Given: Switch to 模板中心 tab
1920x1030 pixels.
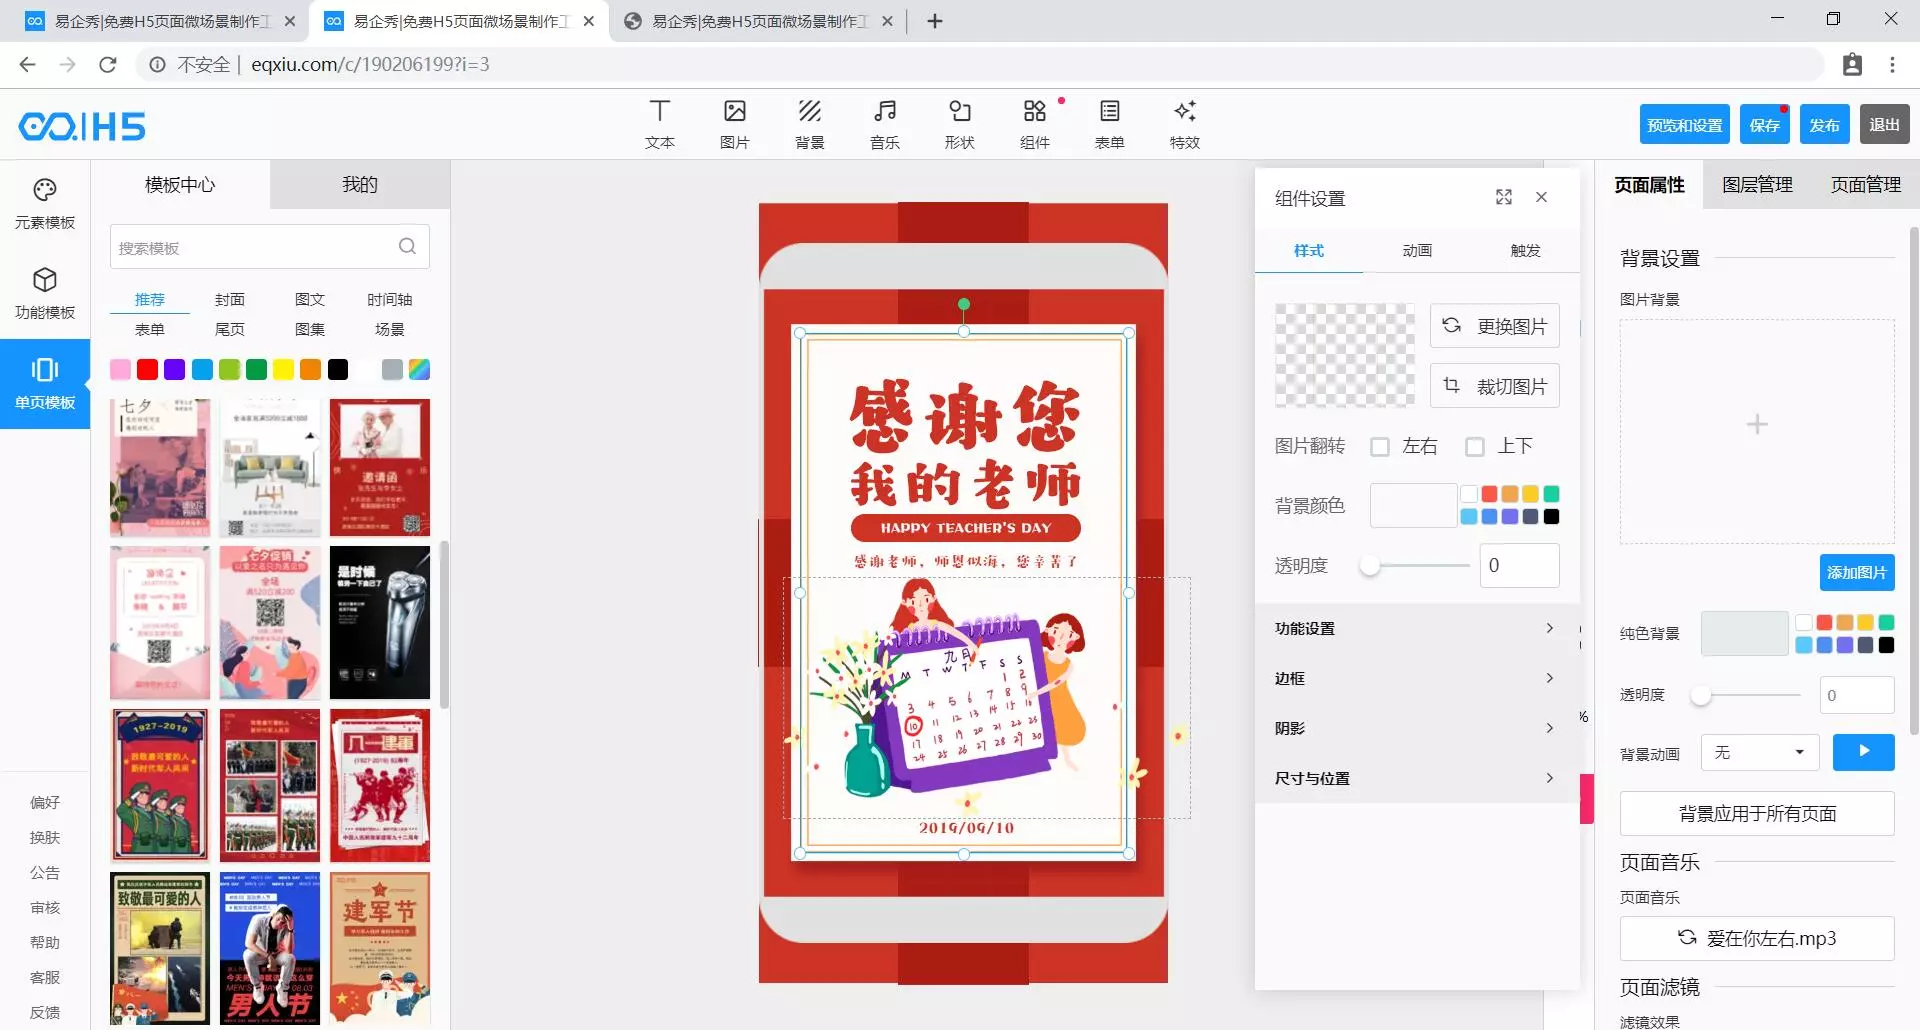Looking at the screenshot, I should point(180,185).
